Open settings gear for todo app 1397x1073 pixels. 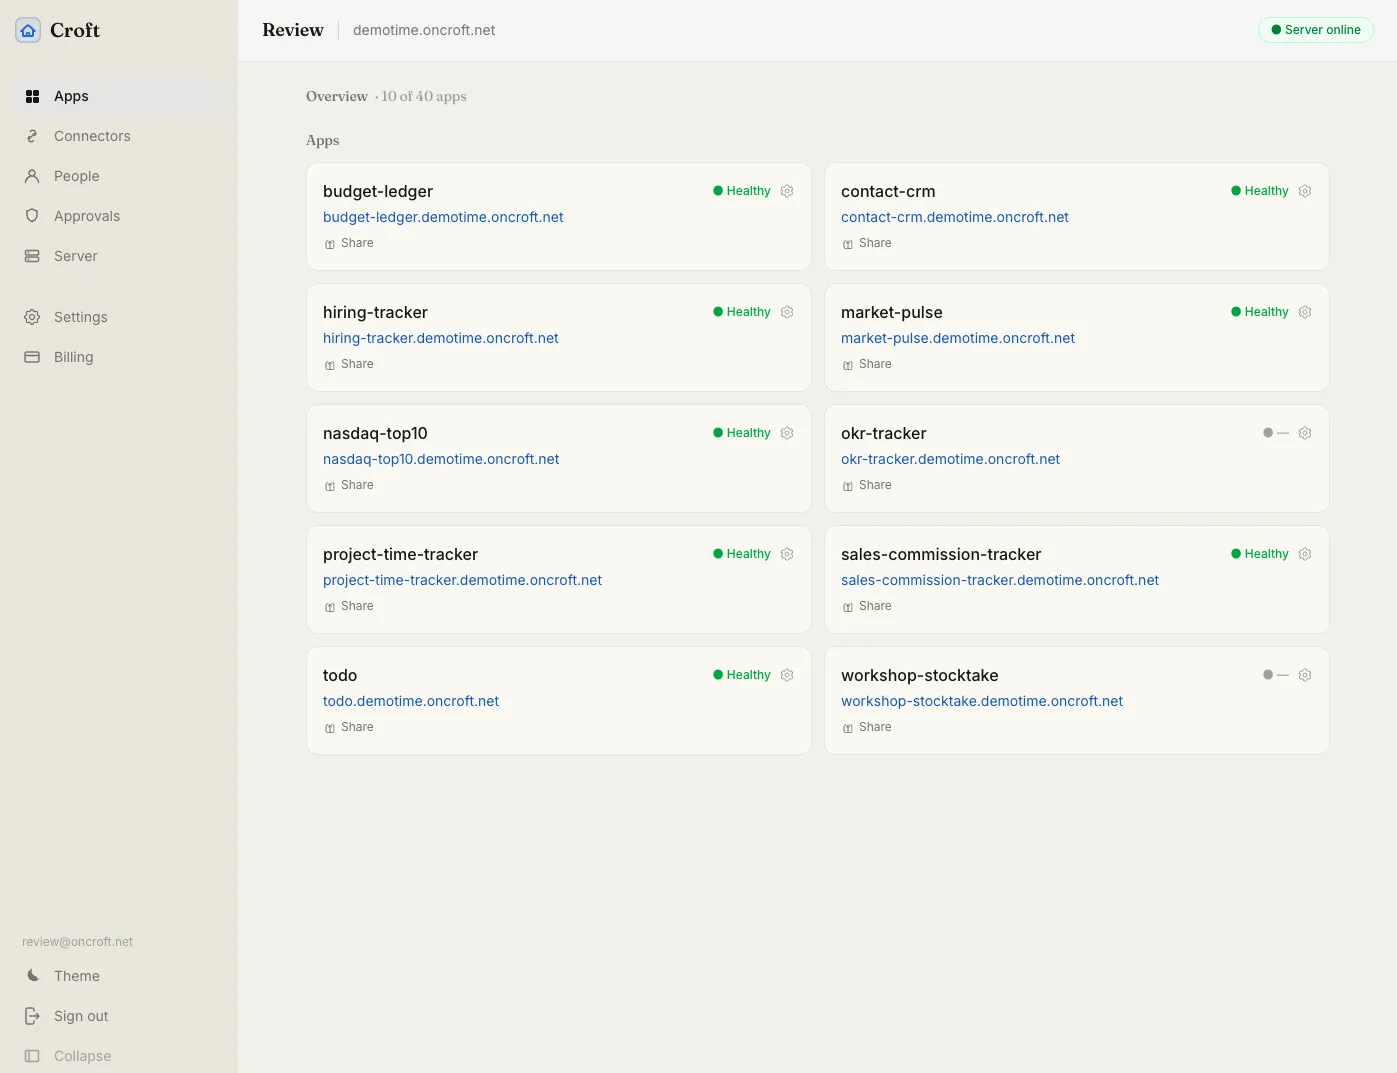[787, 675]
